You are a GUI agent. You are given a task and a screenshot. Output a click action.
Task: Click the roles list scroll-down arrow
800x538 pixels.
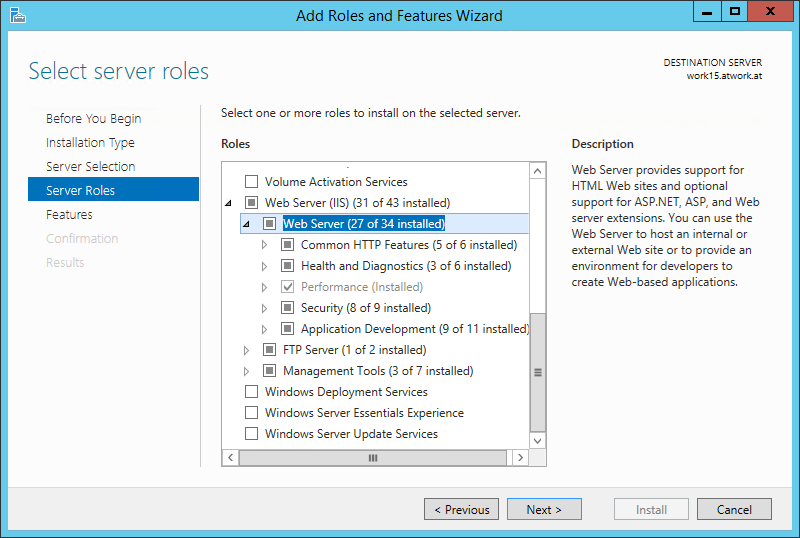[x=538, y=440]
